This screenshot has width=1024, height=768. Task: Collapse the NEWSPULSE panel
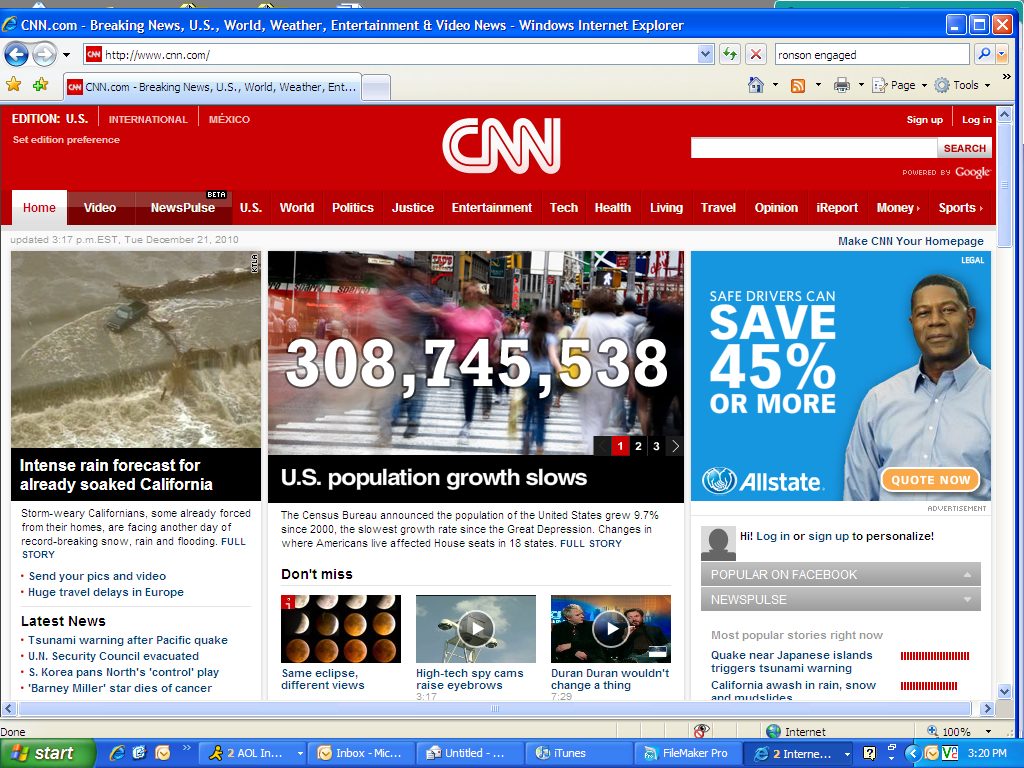[x=840, y=600]
